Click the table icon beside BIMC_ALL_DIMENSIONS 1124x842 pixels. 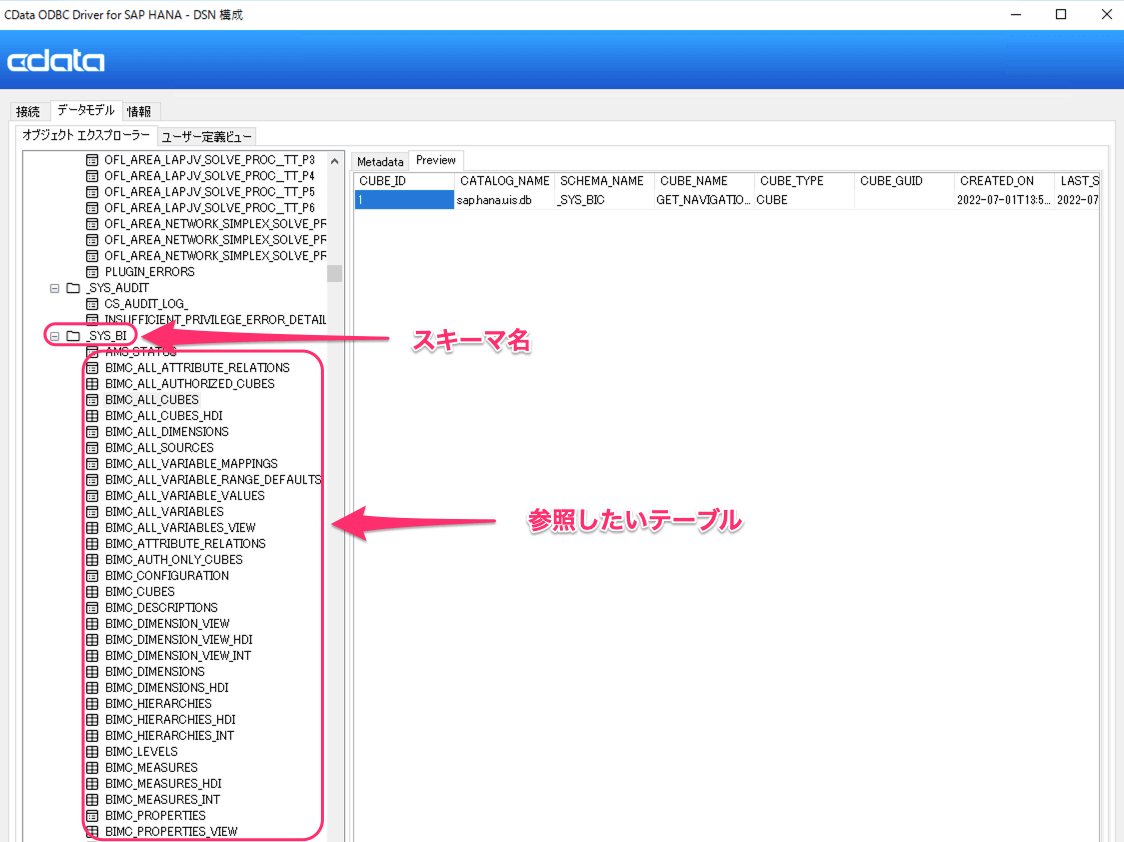(x=92, y=431)
